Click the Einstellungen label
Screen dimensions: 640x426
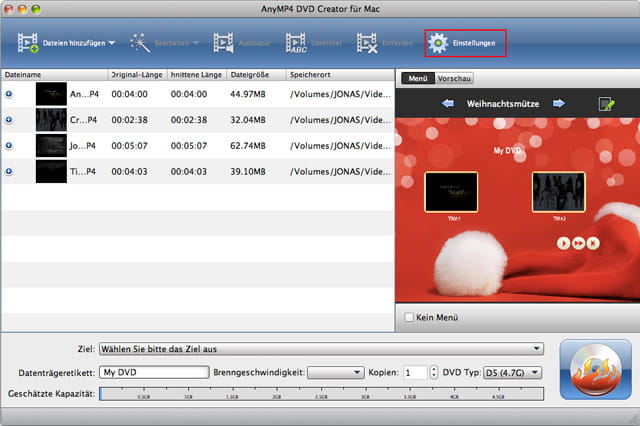click(x=474, y=43)
